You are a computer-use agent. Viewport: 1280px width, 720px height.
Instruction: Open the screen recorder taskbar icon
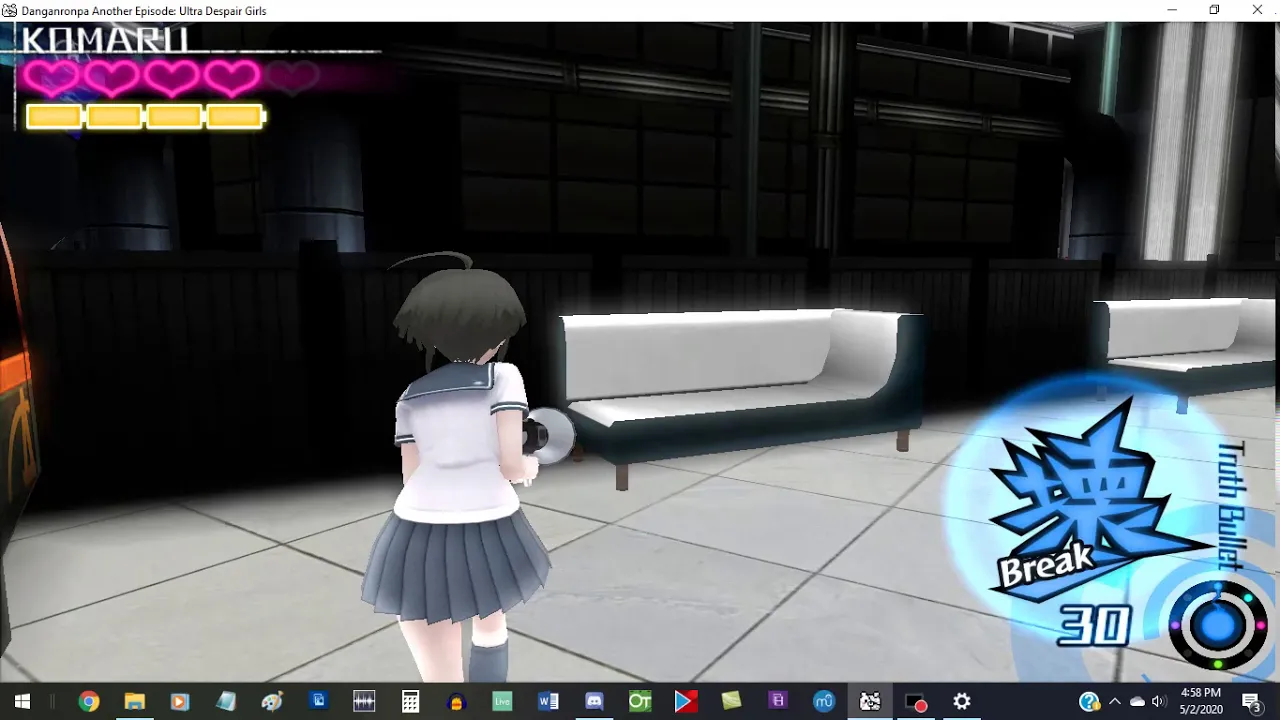[916, 702]
